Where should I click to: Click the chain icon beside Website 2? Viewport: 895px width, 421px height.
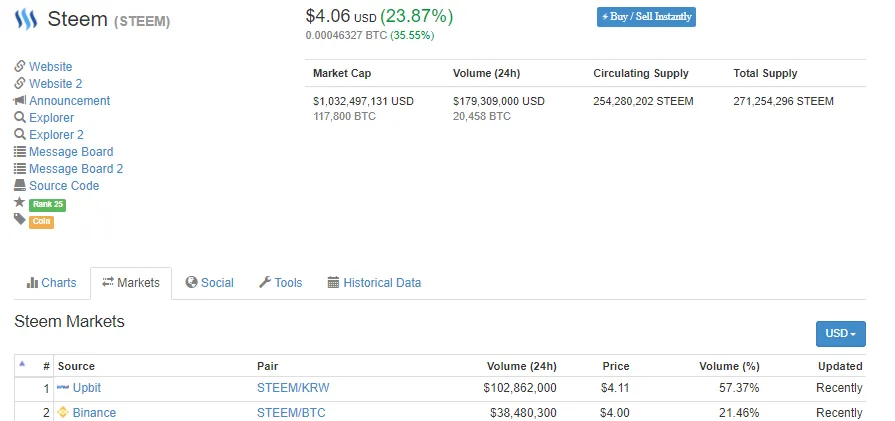tap(20, 83)
